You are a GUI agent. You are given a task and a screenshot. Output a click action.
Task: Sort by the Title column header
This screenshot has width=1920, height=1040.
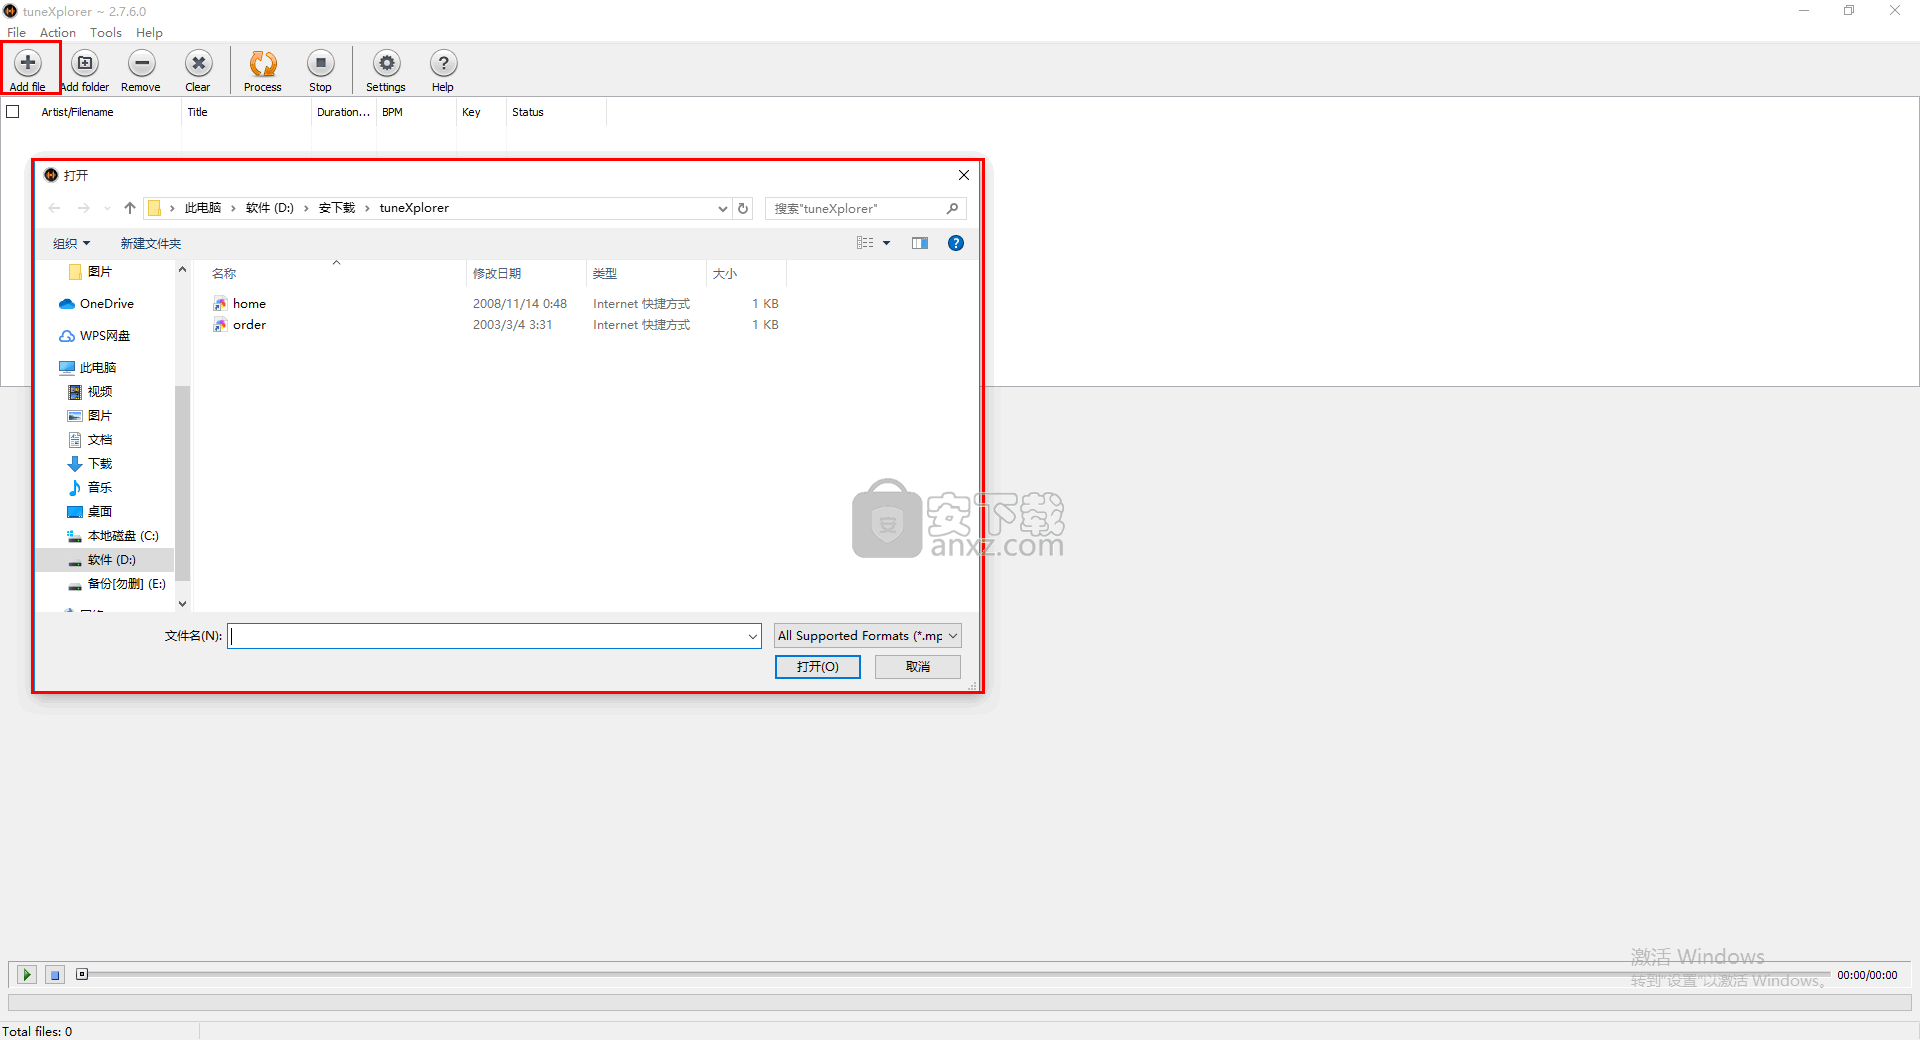(x=246, y=112)
